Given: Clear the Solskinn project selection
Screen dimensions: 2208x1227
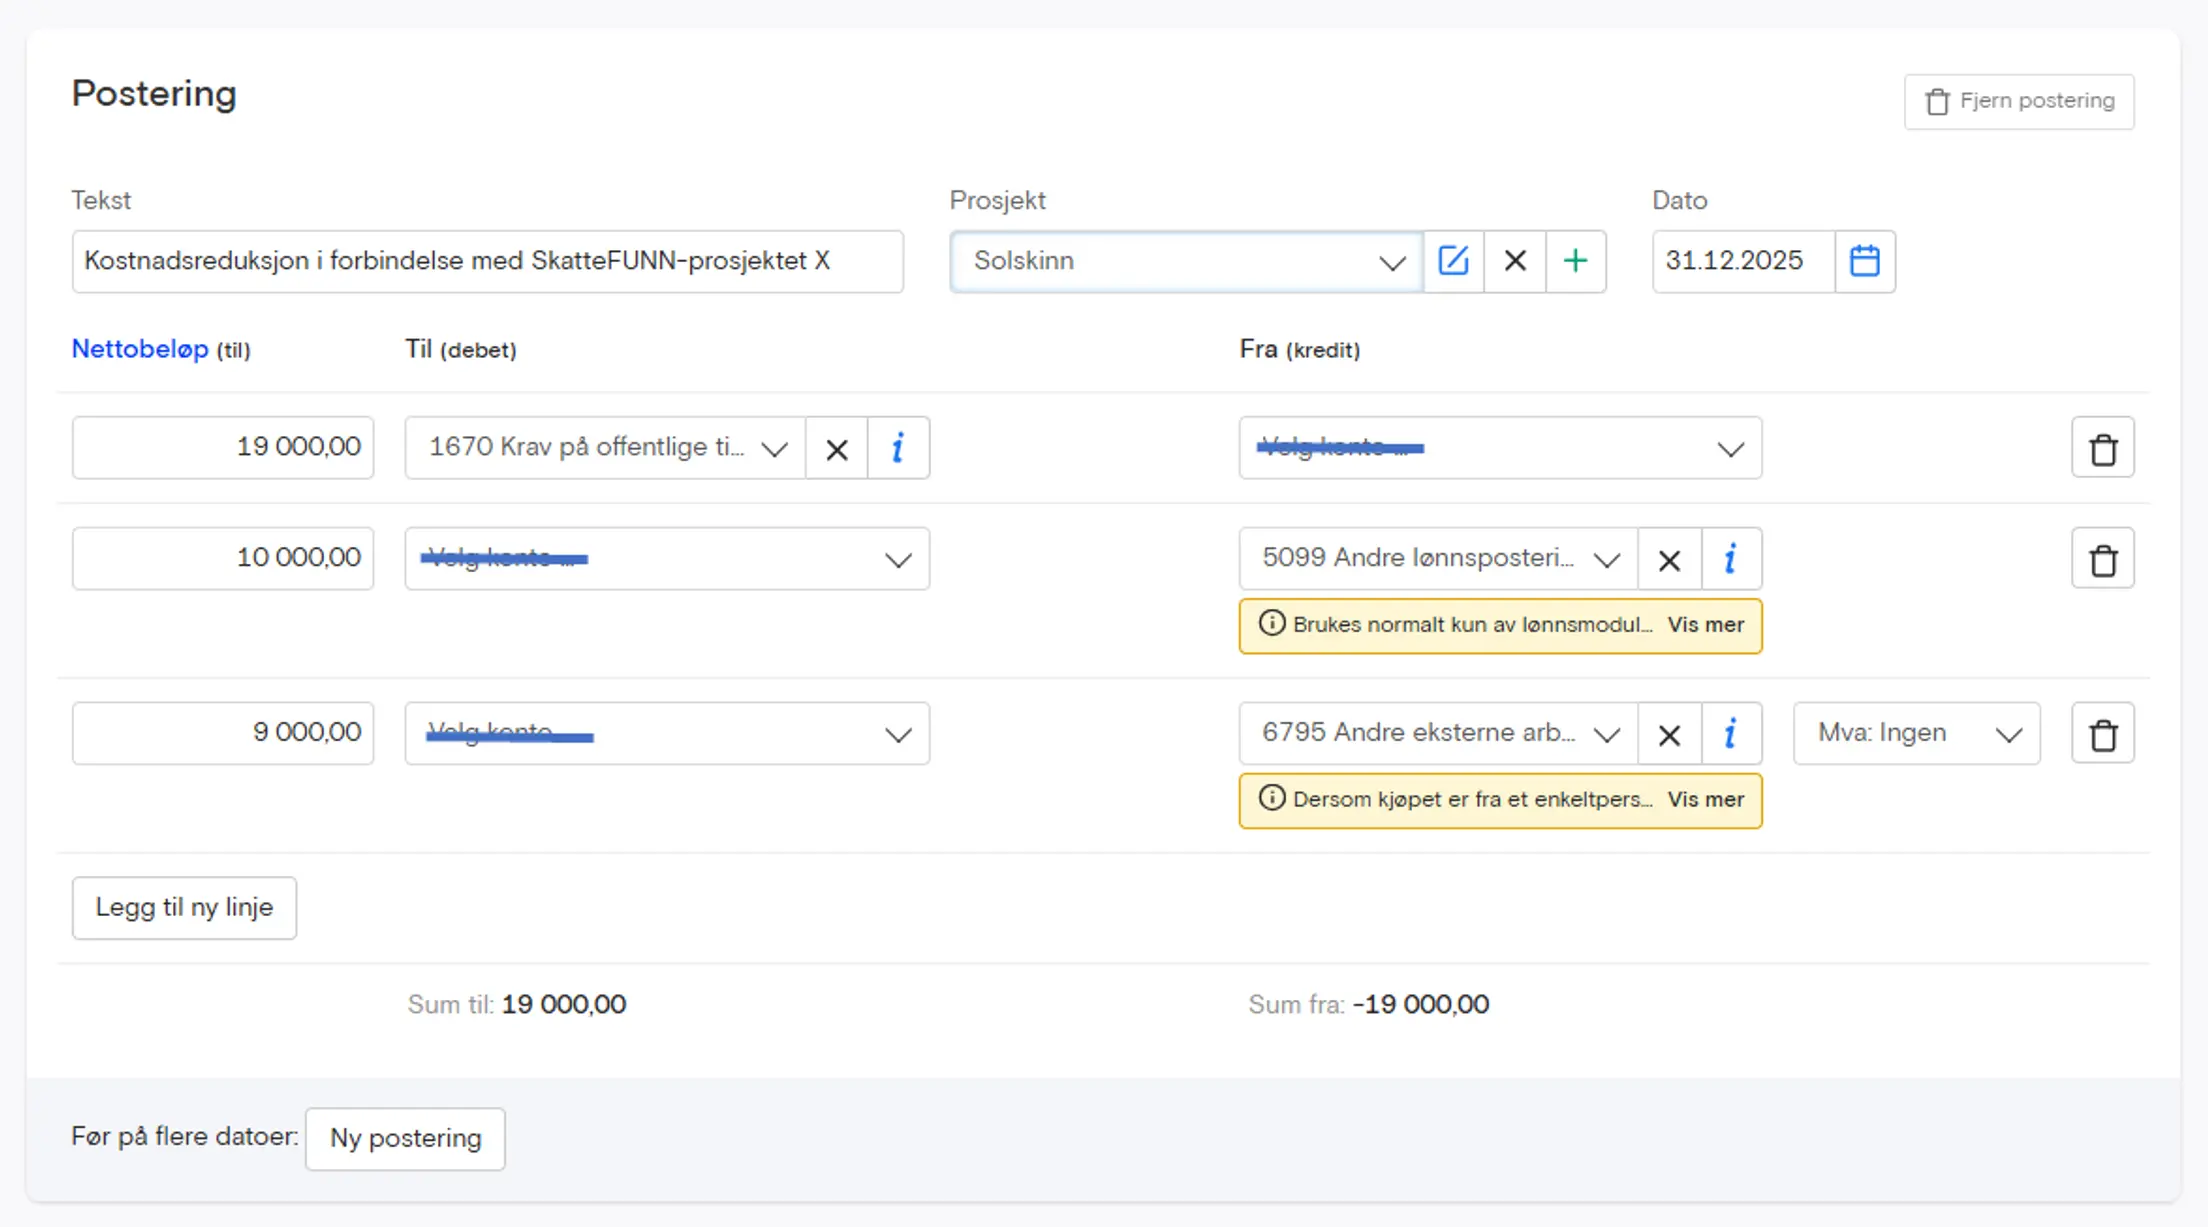Looking at the screenshot, I should point(1515,261).
